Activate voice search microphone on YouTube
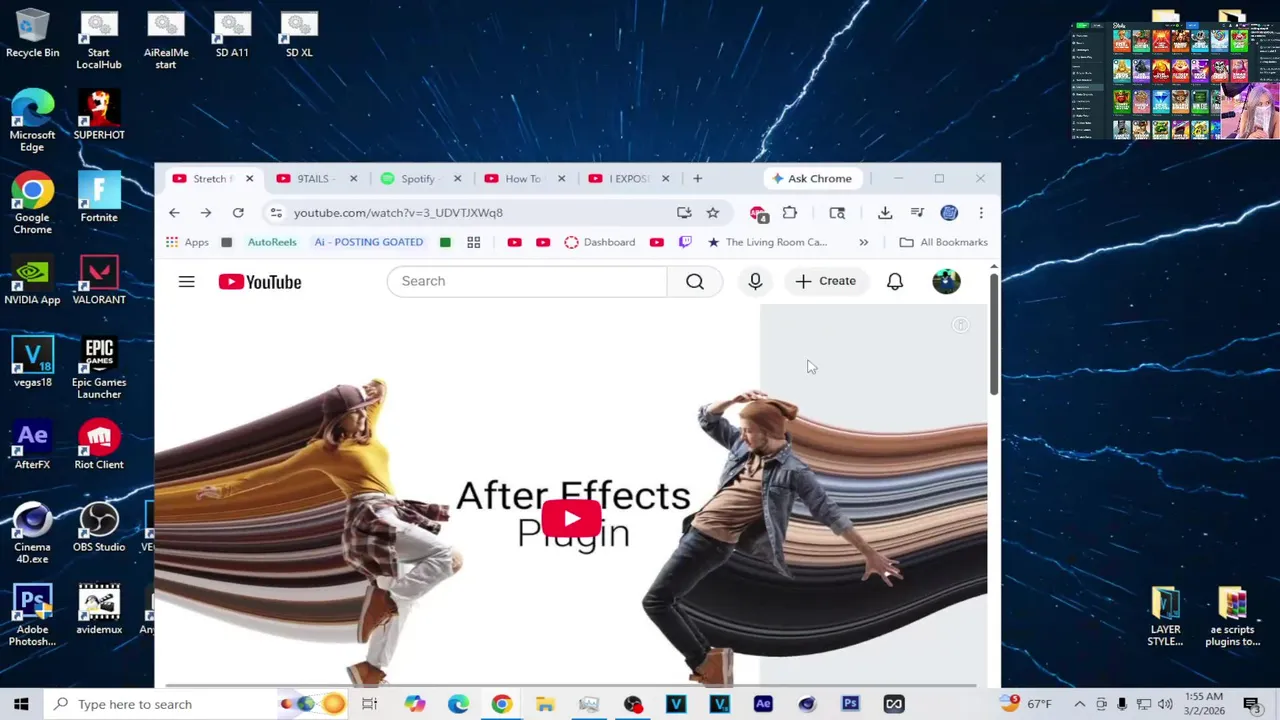1280x720 pixels. pyautogui.click(x=755, y=281)
